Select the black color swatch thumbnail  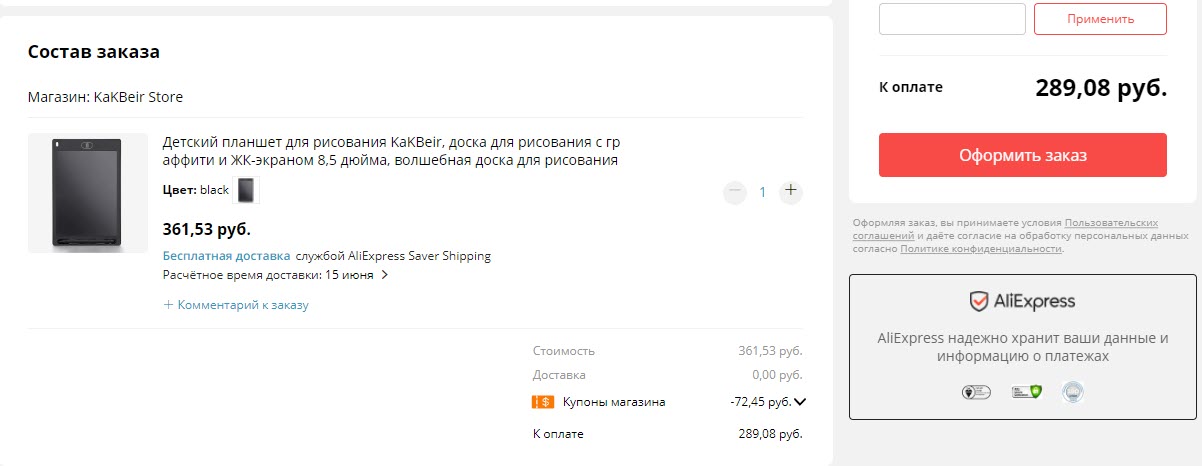pos(246,190)
